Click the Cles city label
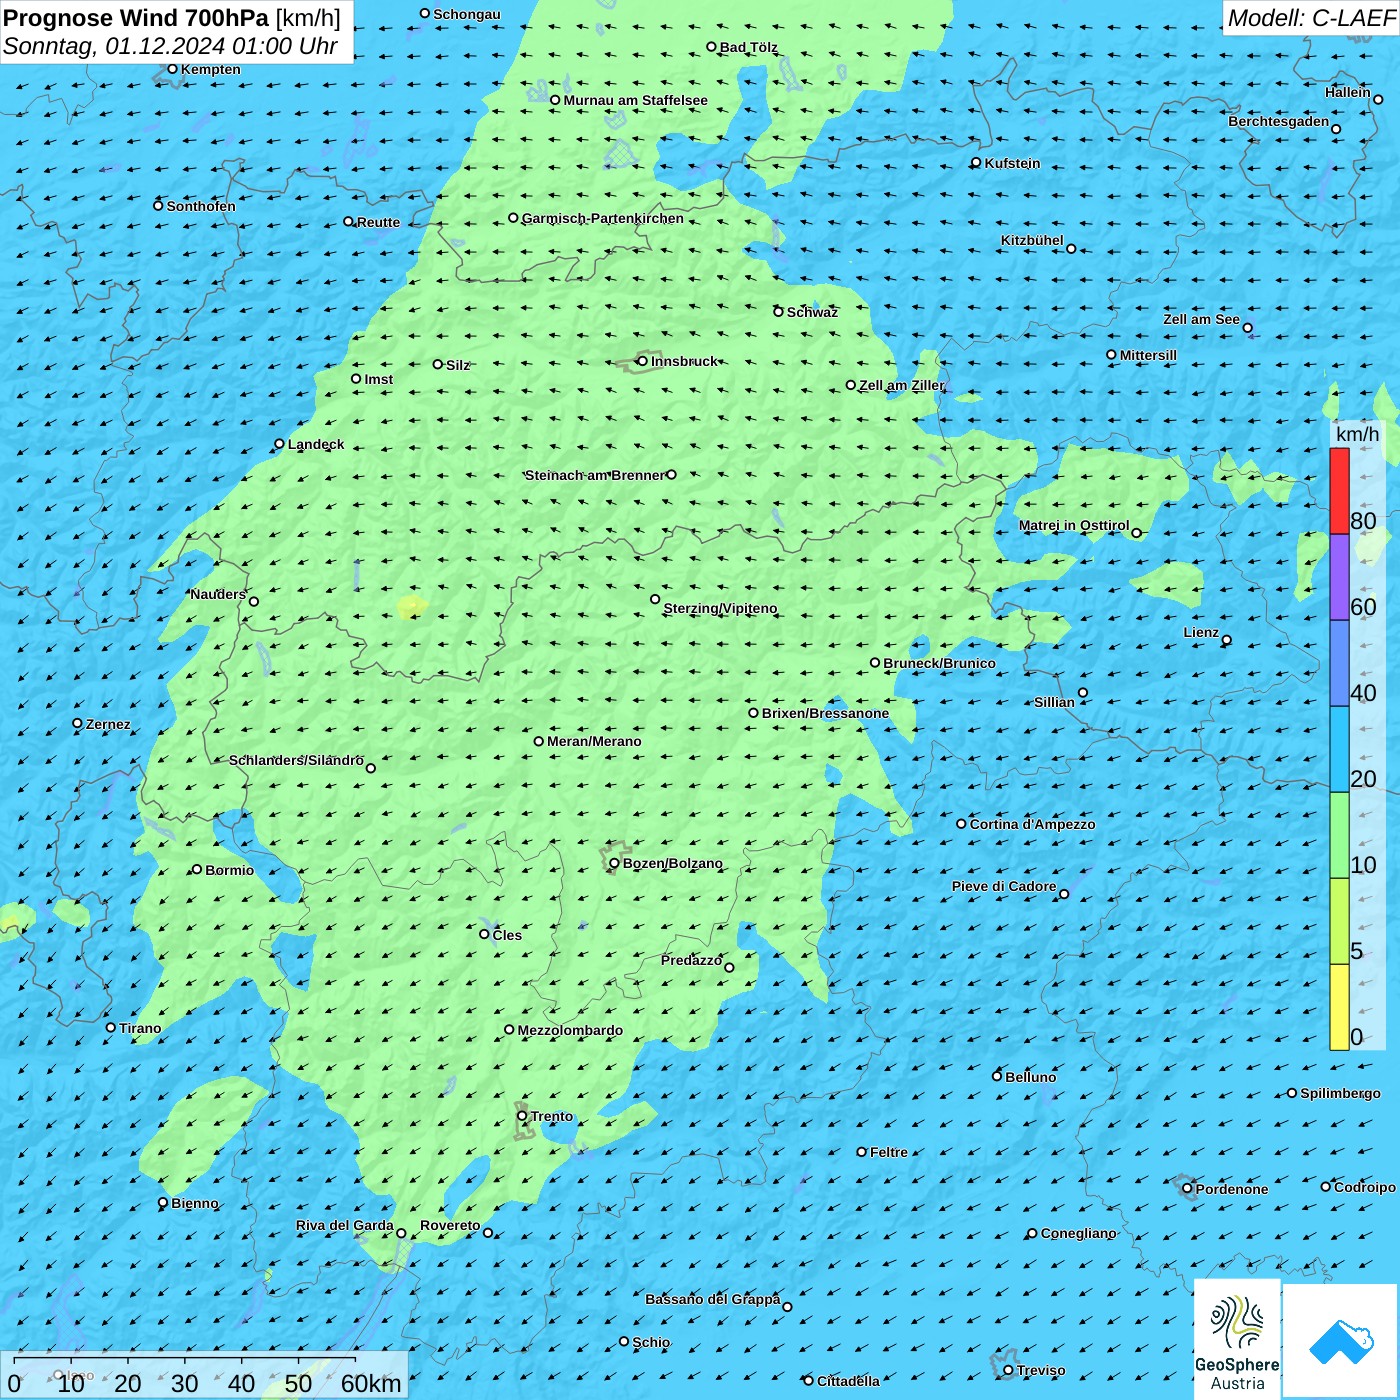Image resolution: width=1400 pixels, height=1400 pixels. coord(507,935)
